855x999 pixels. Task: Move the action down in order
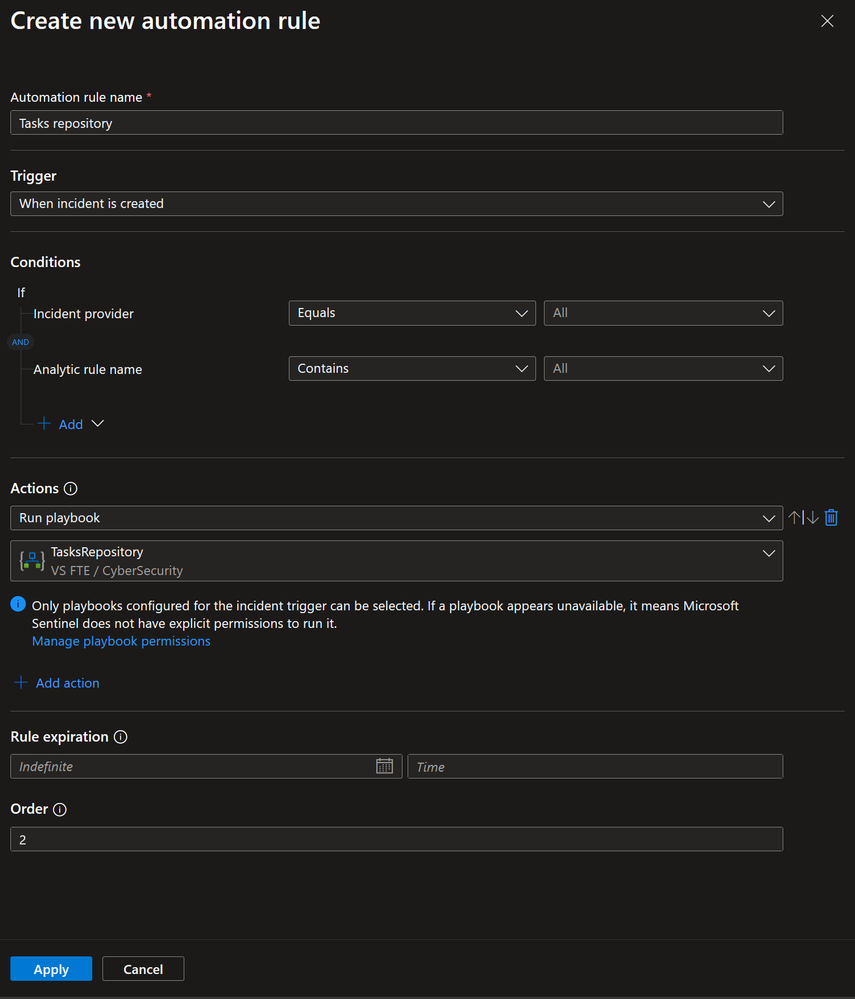coord(812,518)
